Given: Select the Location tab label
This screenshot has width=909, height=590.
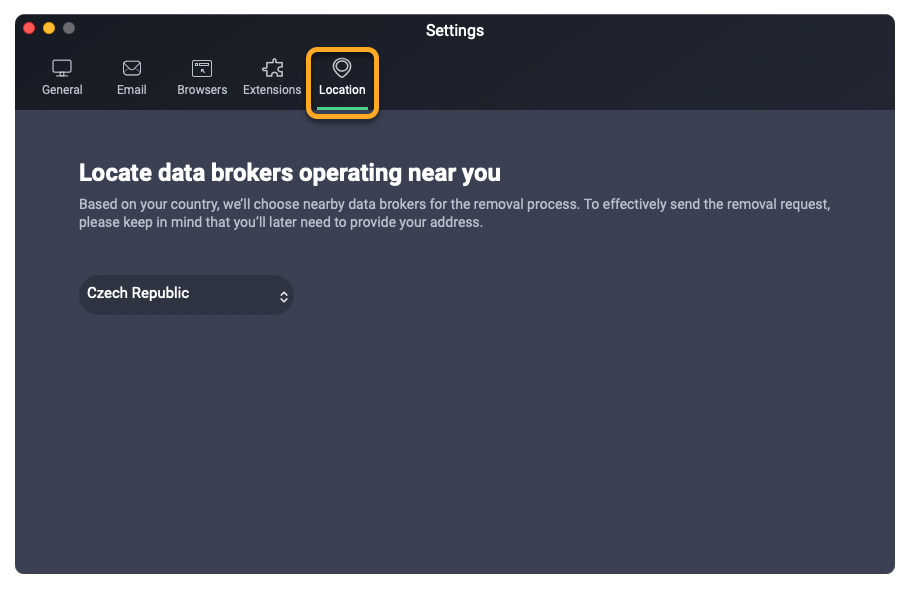Looking at the screenshot, I should [x=342, y=90].
